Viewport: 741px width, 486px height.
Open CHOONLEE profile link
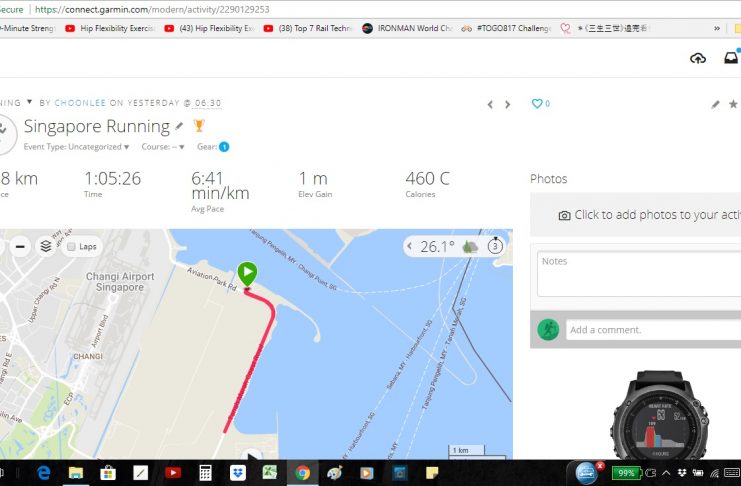click(80, 103)
